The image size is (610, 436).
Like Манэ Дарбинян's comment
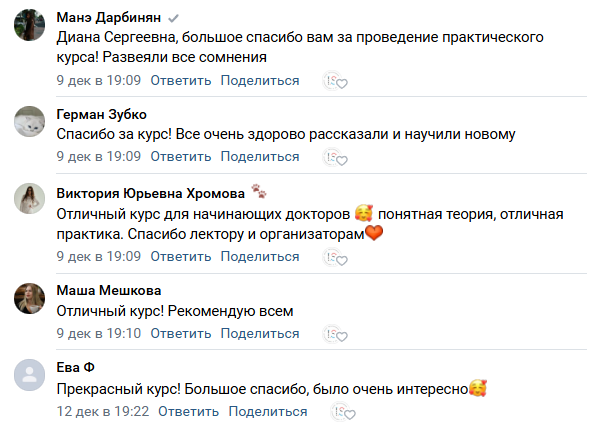tap(334, 80)
